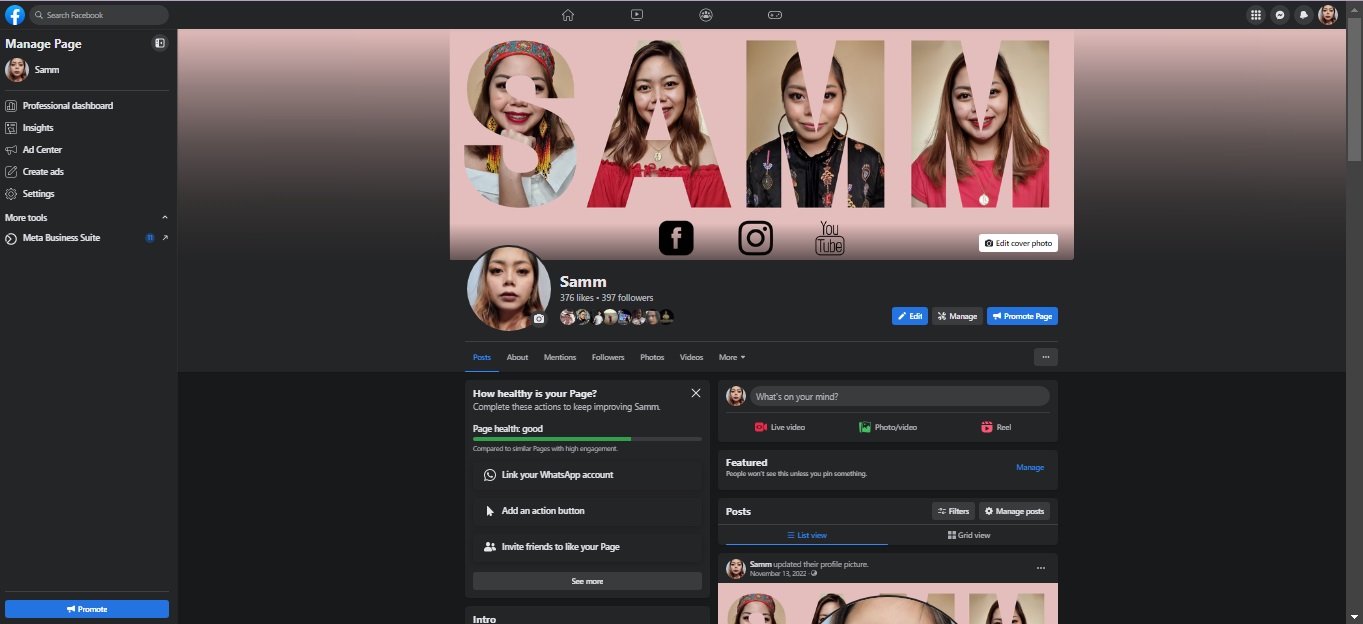Click the Manage link in Featured

[1030, 467]
